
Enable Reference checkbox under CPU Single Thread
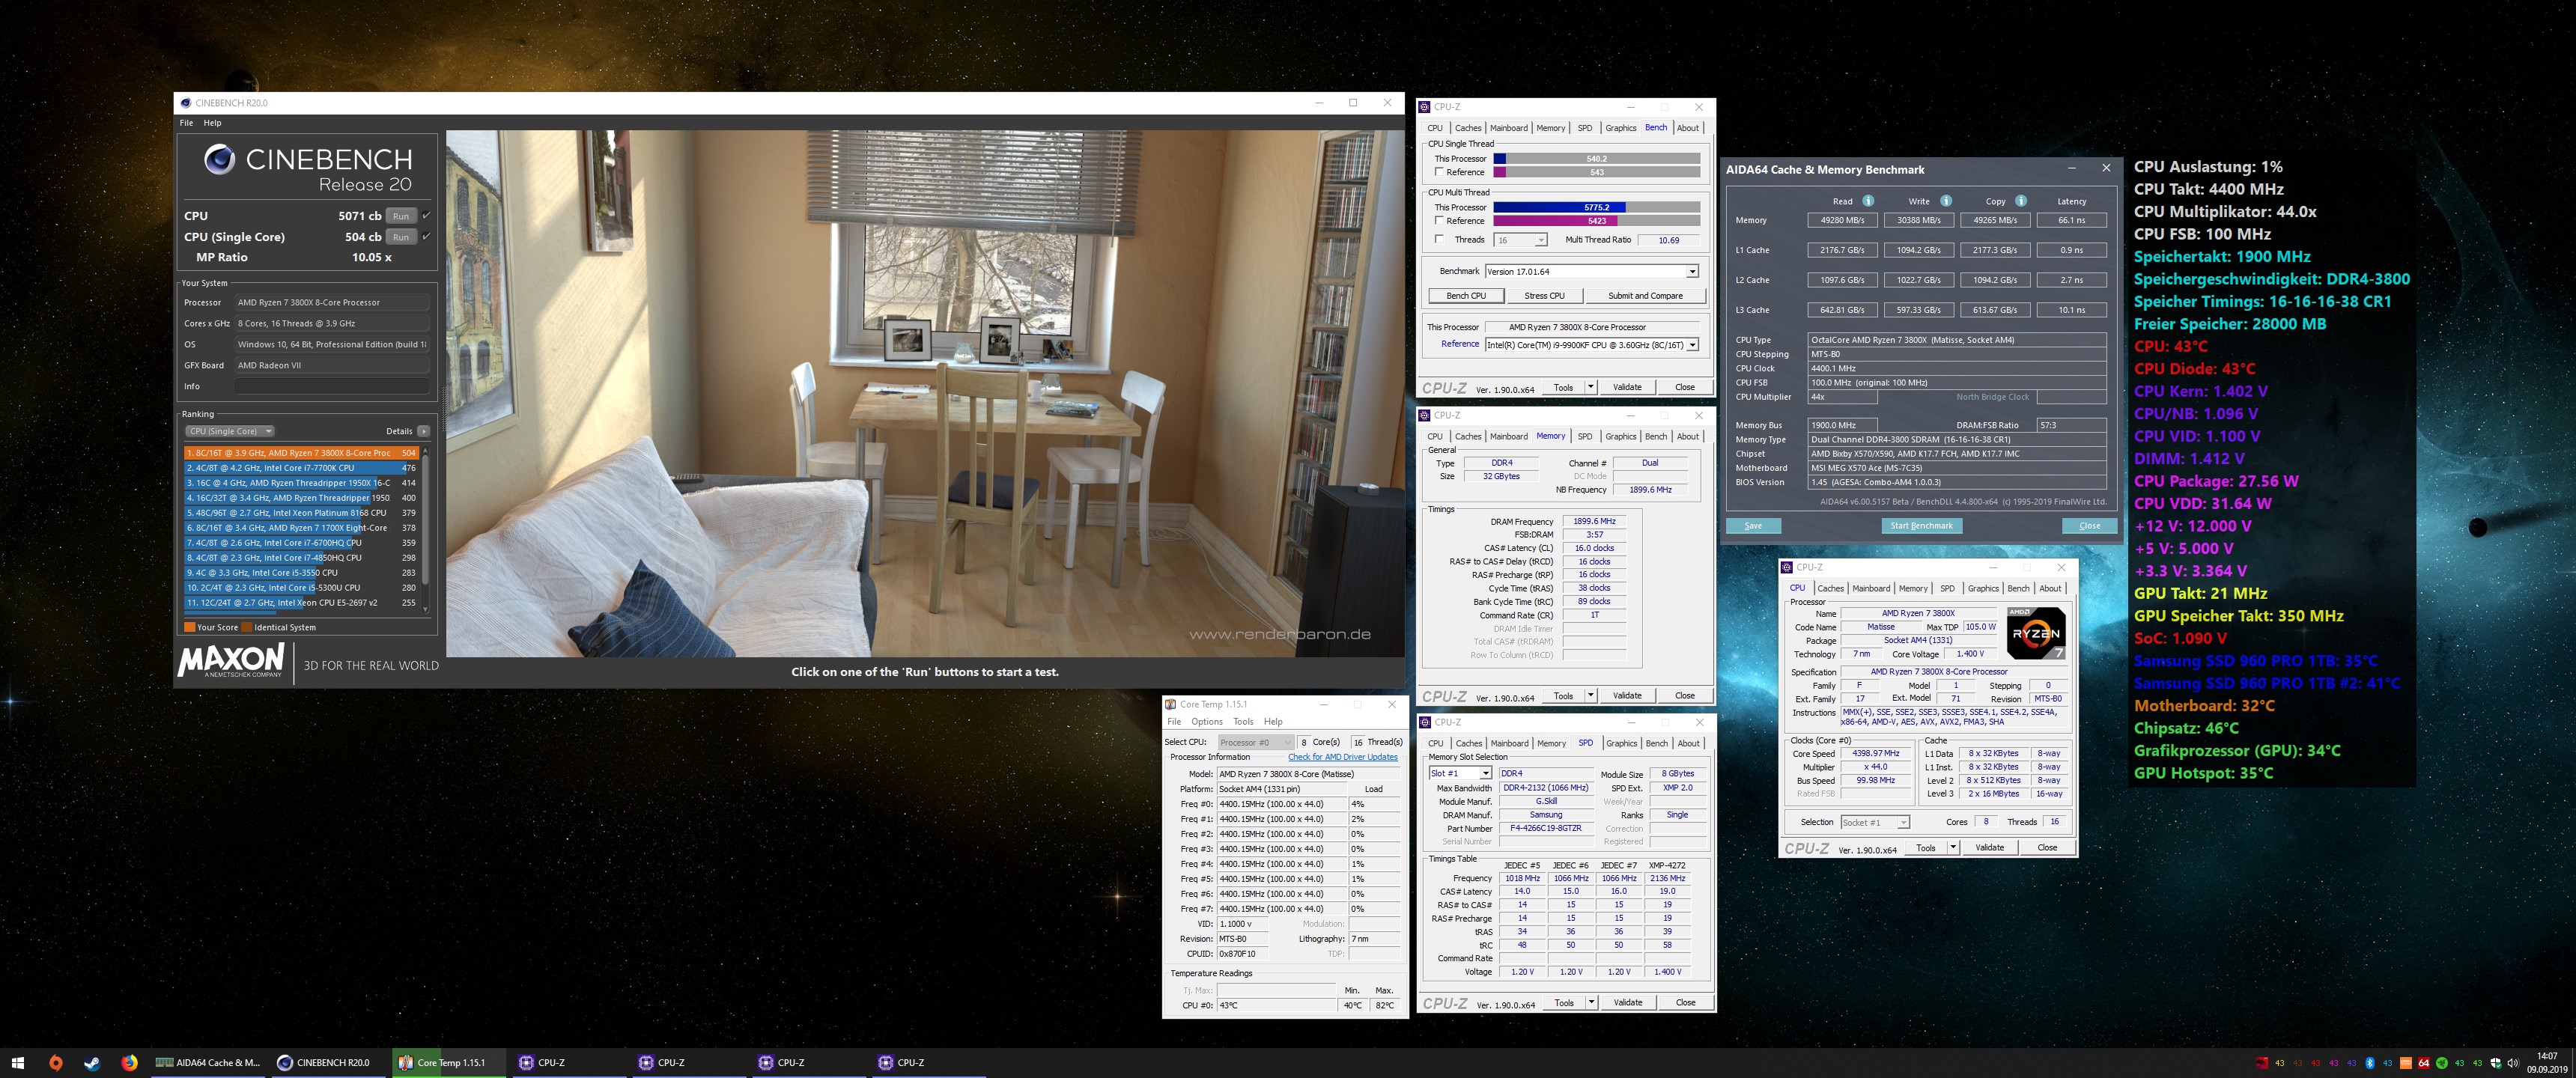[x=1439, y=172]
